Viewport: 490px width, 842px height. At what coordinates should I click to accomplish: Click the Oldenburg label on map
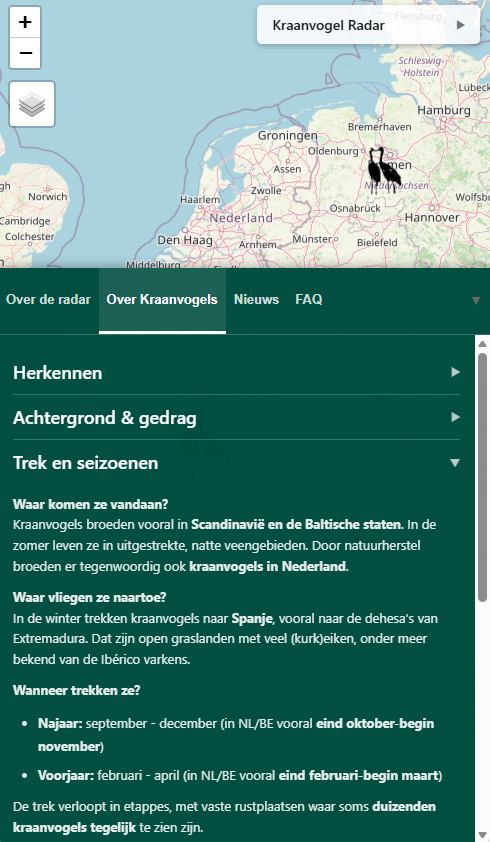[333, 151]
